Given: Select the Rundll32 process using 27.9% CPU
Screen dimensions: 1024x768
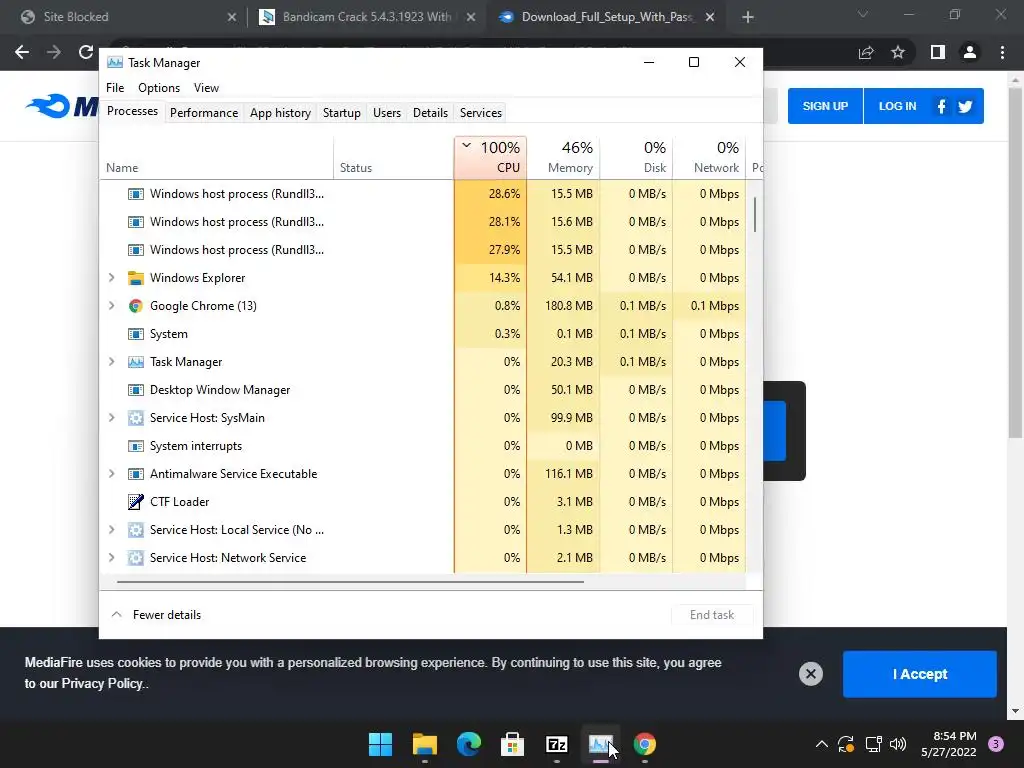Looking at the screenshot, I should click(x=423, y=249).
